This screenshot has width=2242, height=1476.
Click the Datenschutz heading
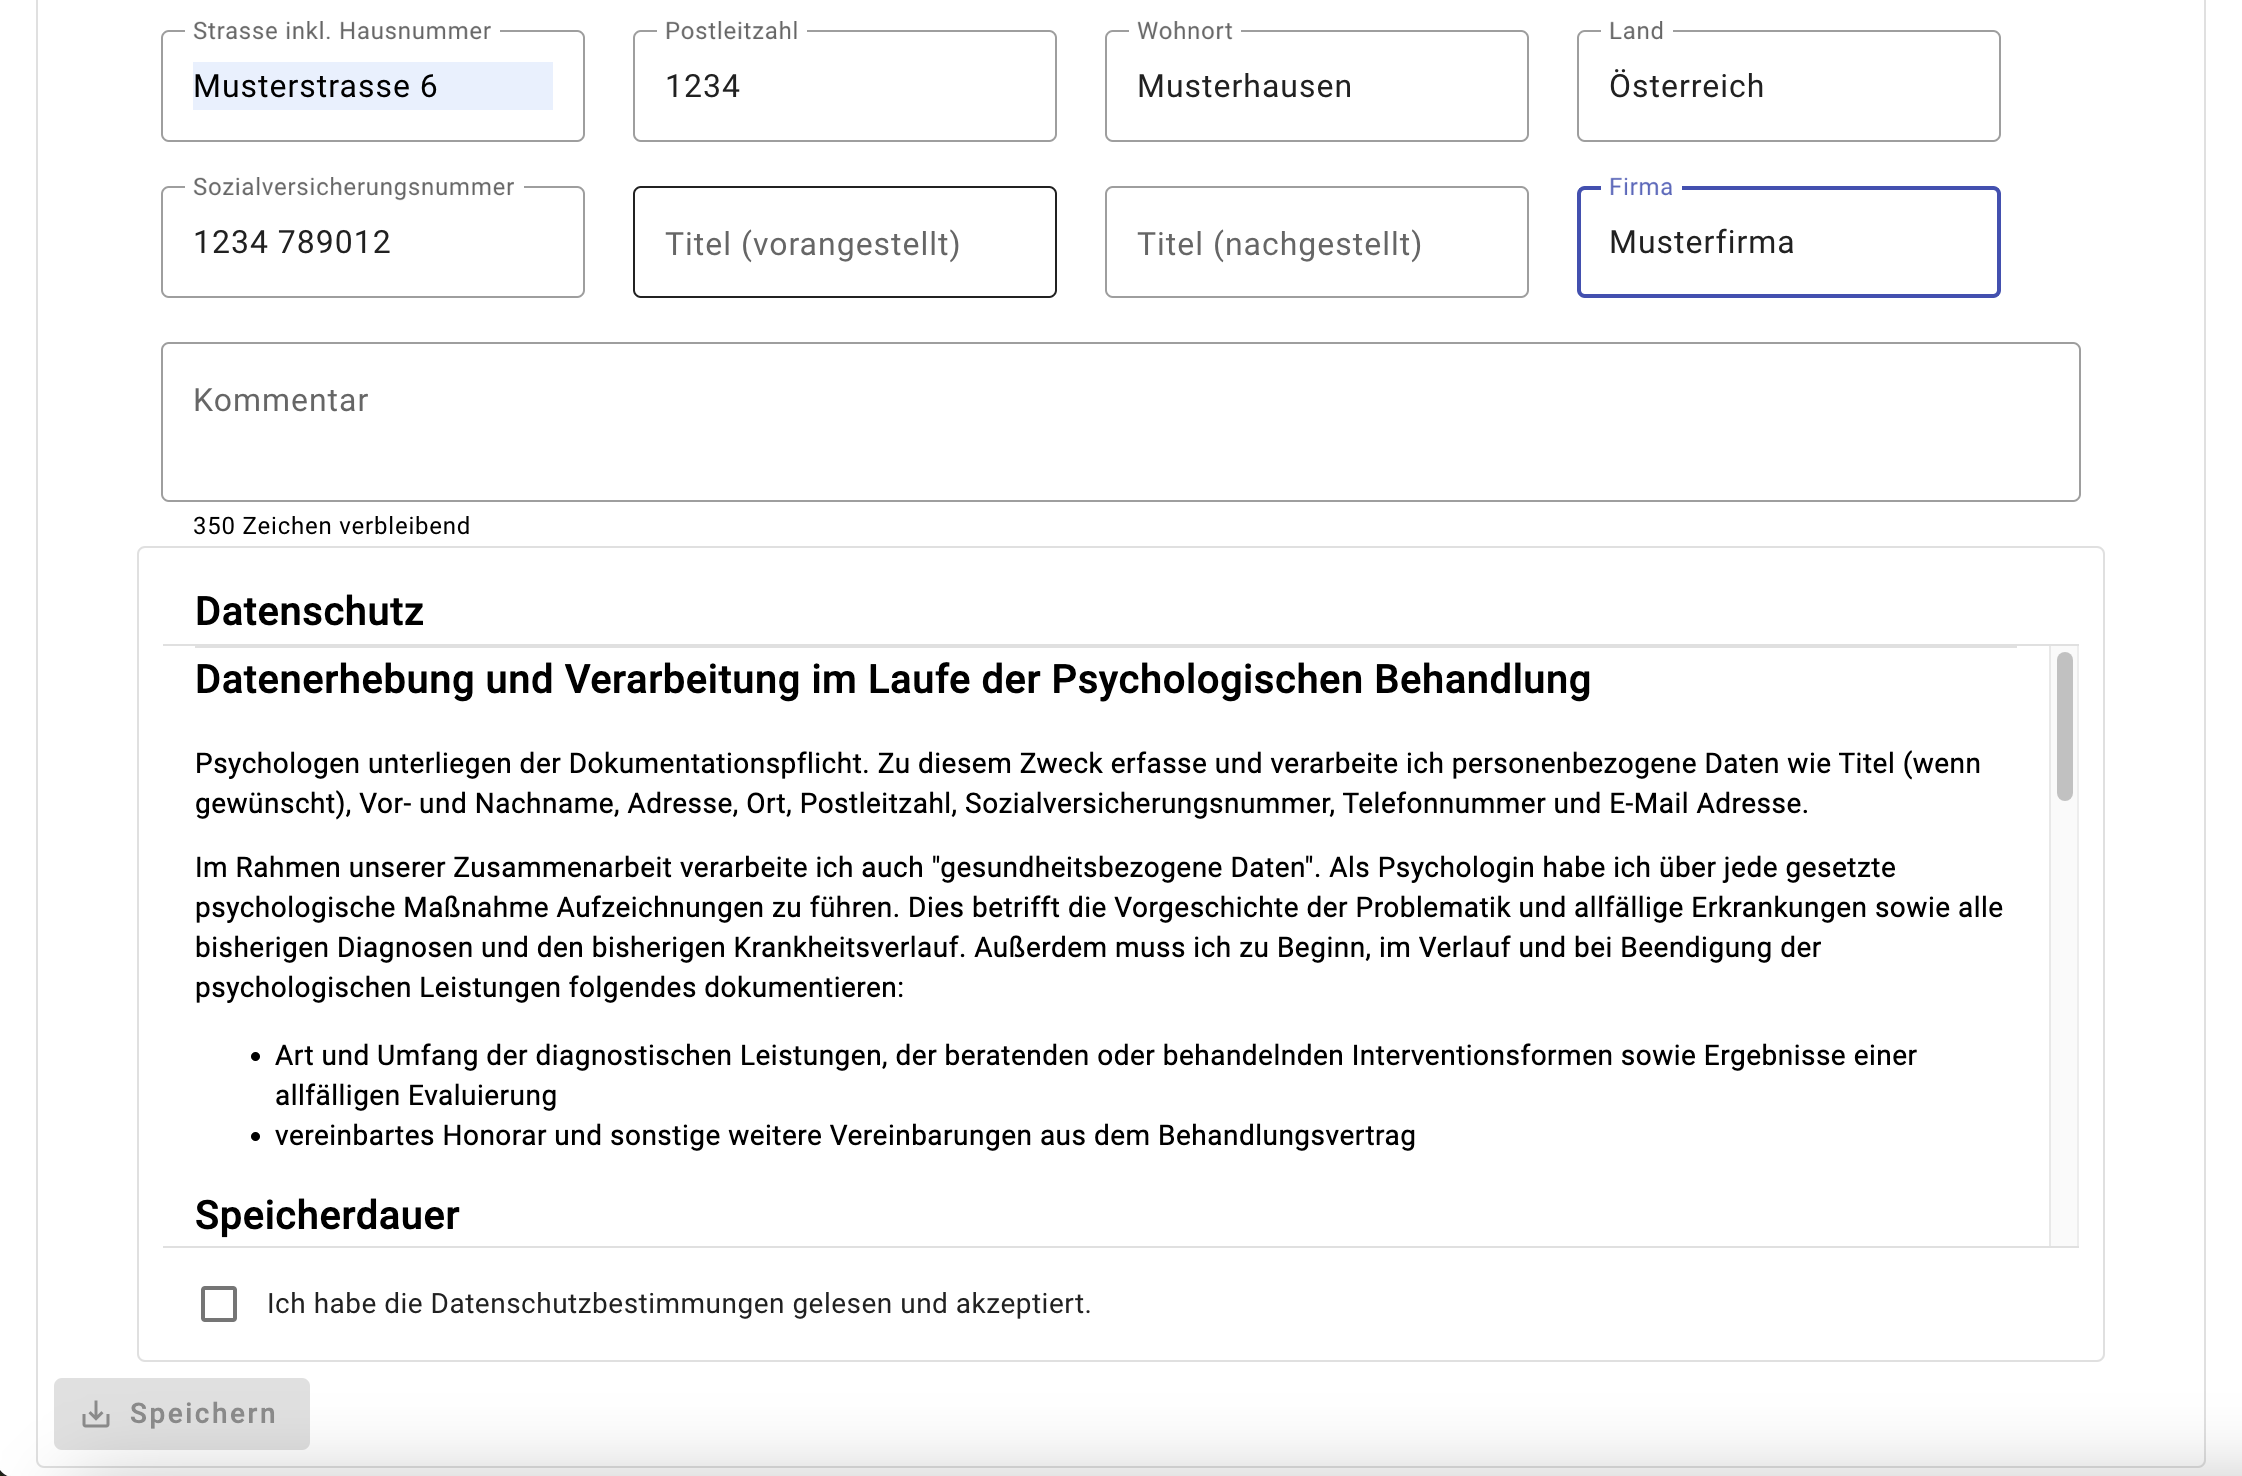tap(309, 611)
